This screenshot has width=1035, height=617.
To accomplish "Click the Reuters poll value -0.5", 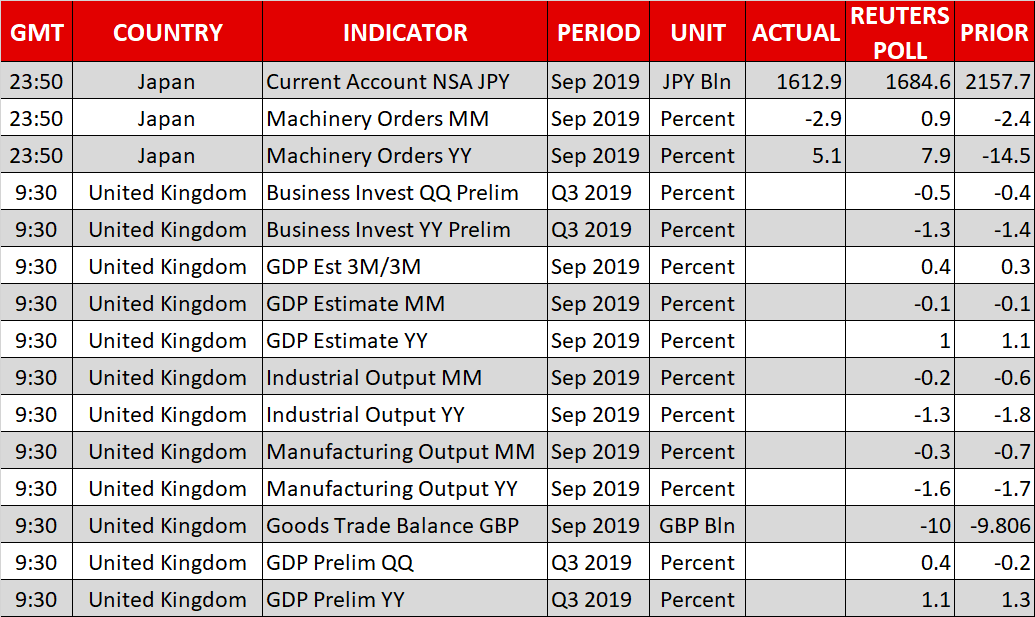I will point(933,193).
